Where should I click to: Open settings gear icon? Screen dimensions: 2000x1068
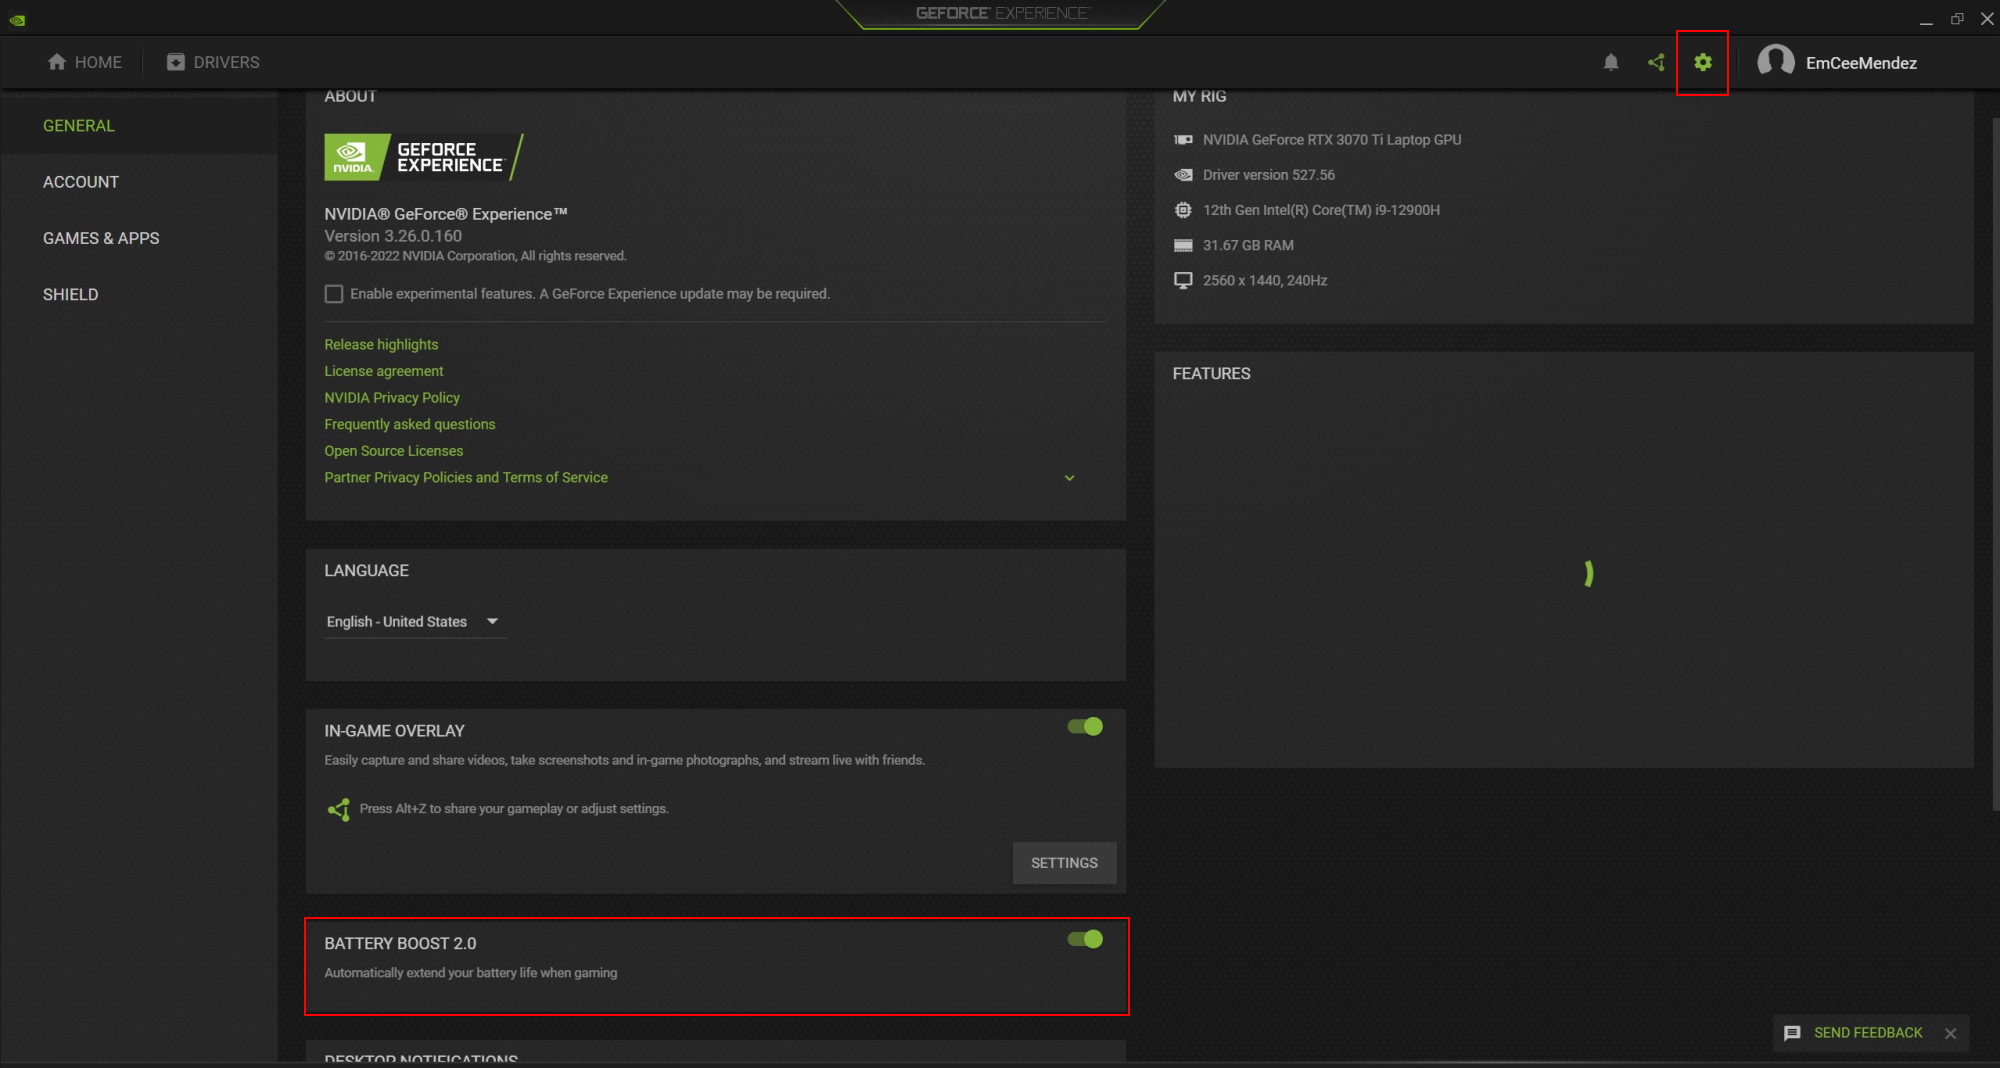click(x=1702, y=62)
